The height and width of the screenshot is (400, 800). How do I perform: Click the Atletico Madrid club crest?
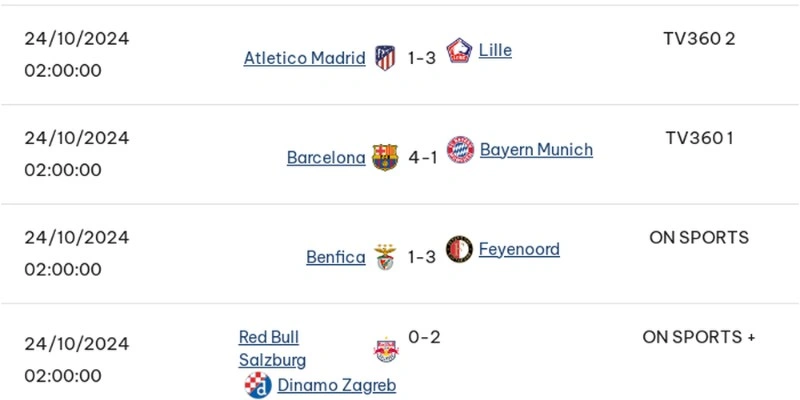tap(385, 58)
